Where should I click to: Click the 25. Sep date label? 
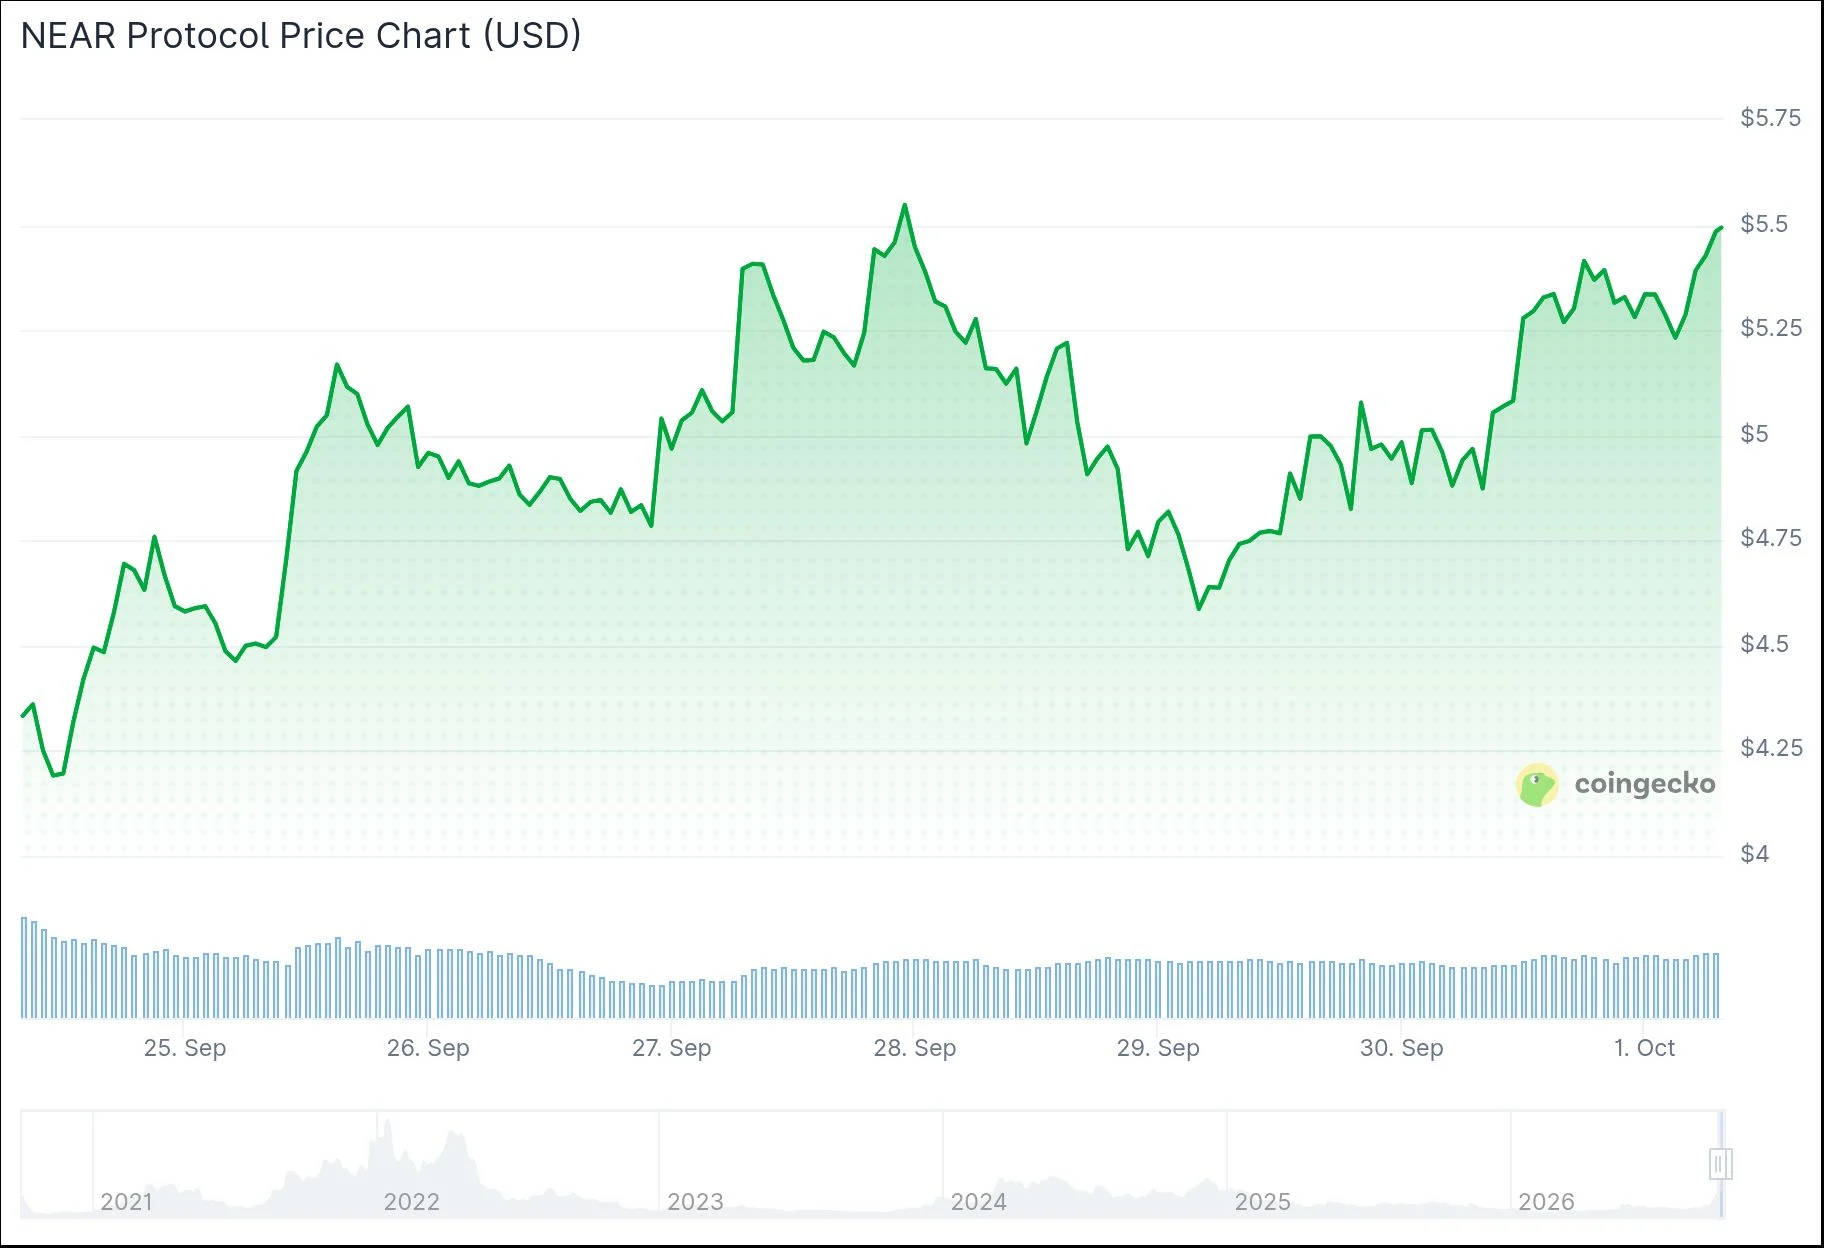click(185, 1048)
